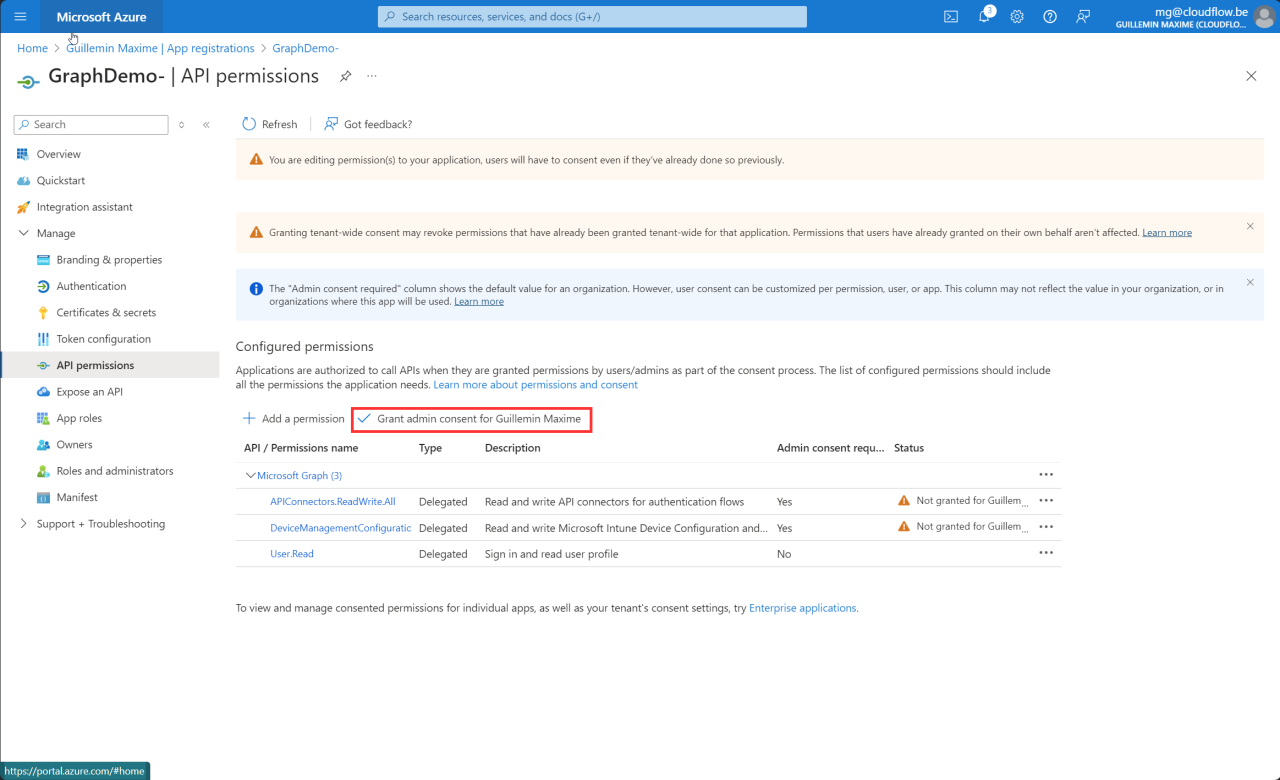Click the feedback icon in top bar
Viewport: 1280px width, 780px height.
(x=1083, y=17)
